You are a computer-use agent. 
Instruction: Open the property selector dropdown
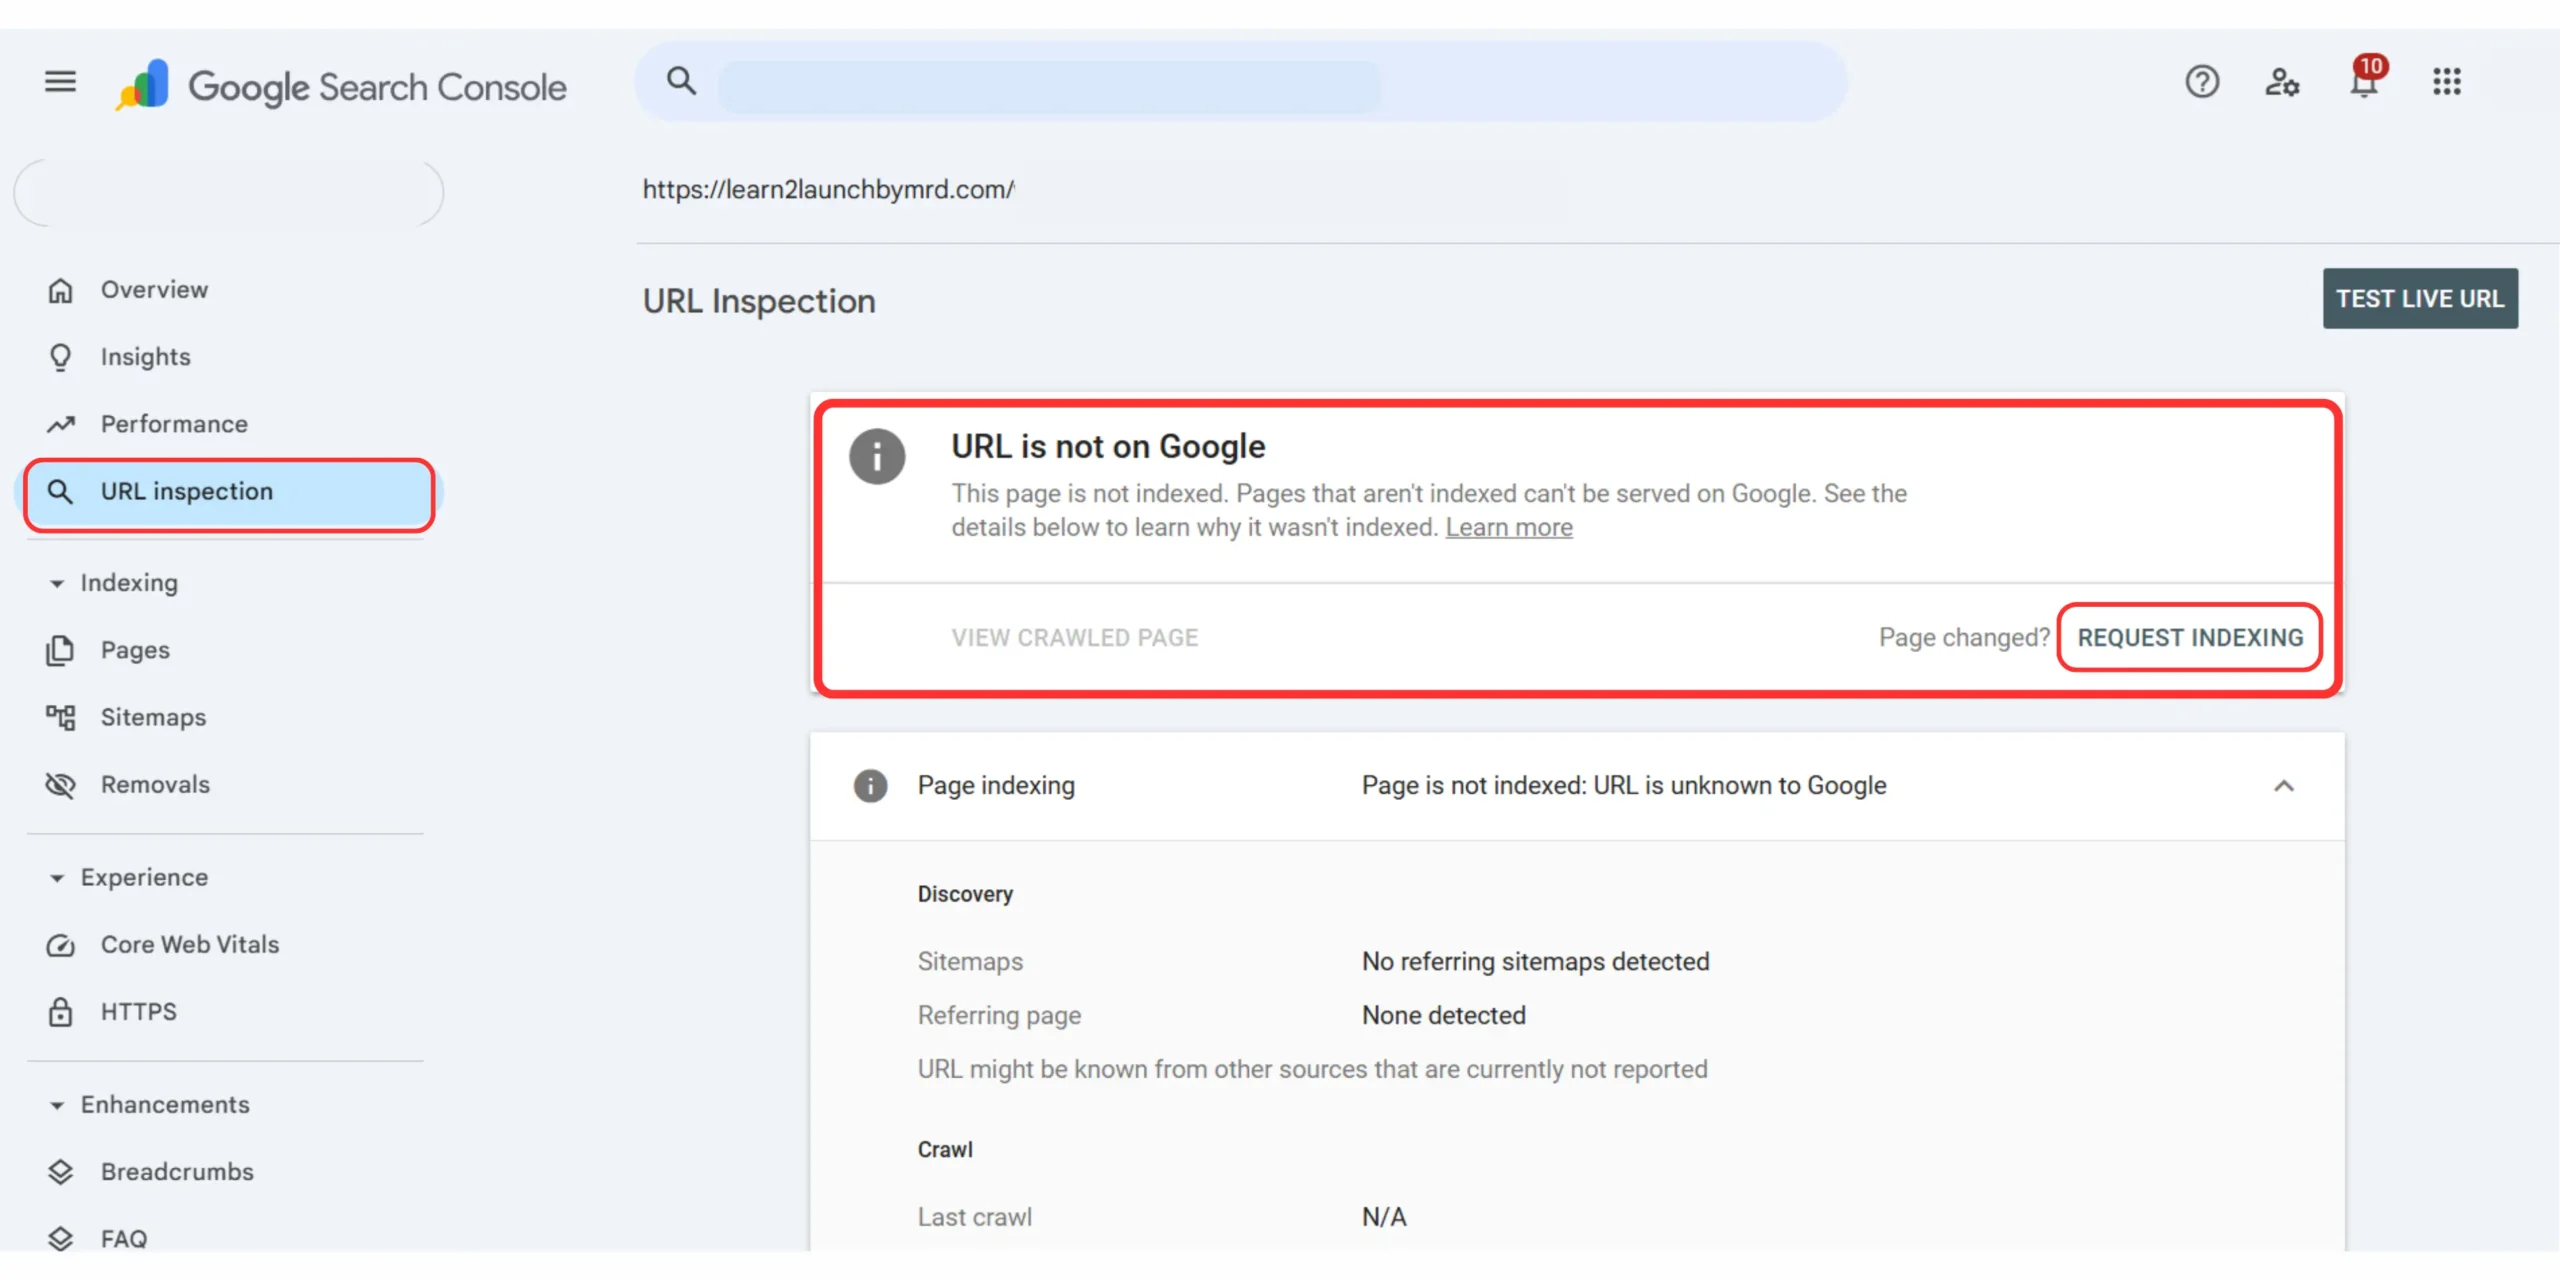(229, 192)
